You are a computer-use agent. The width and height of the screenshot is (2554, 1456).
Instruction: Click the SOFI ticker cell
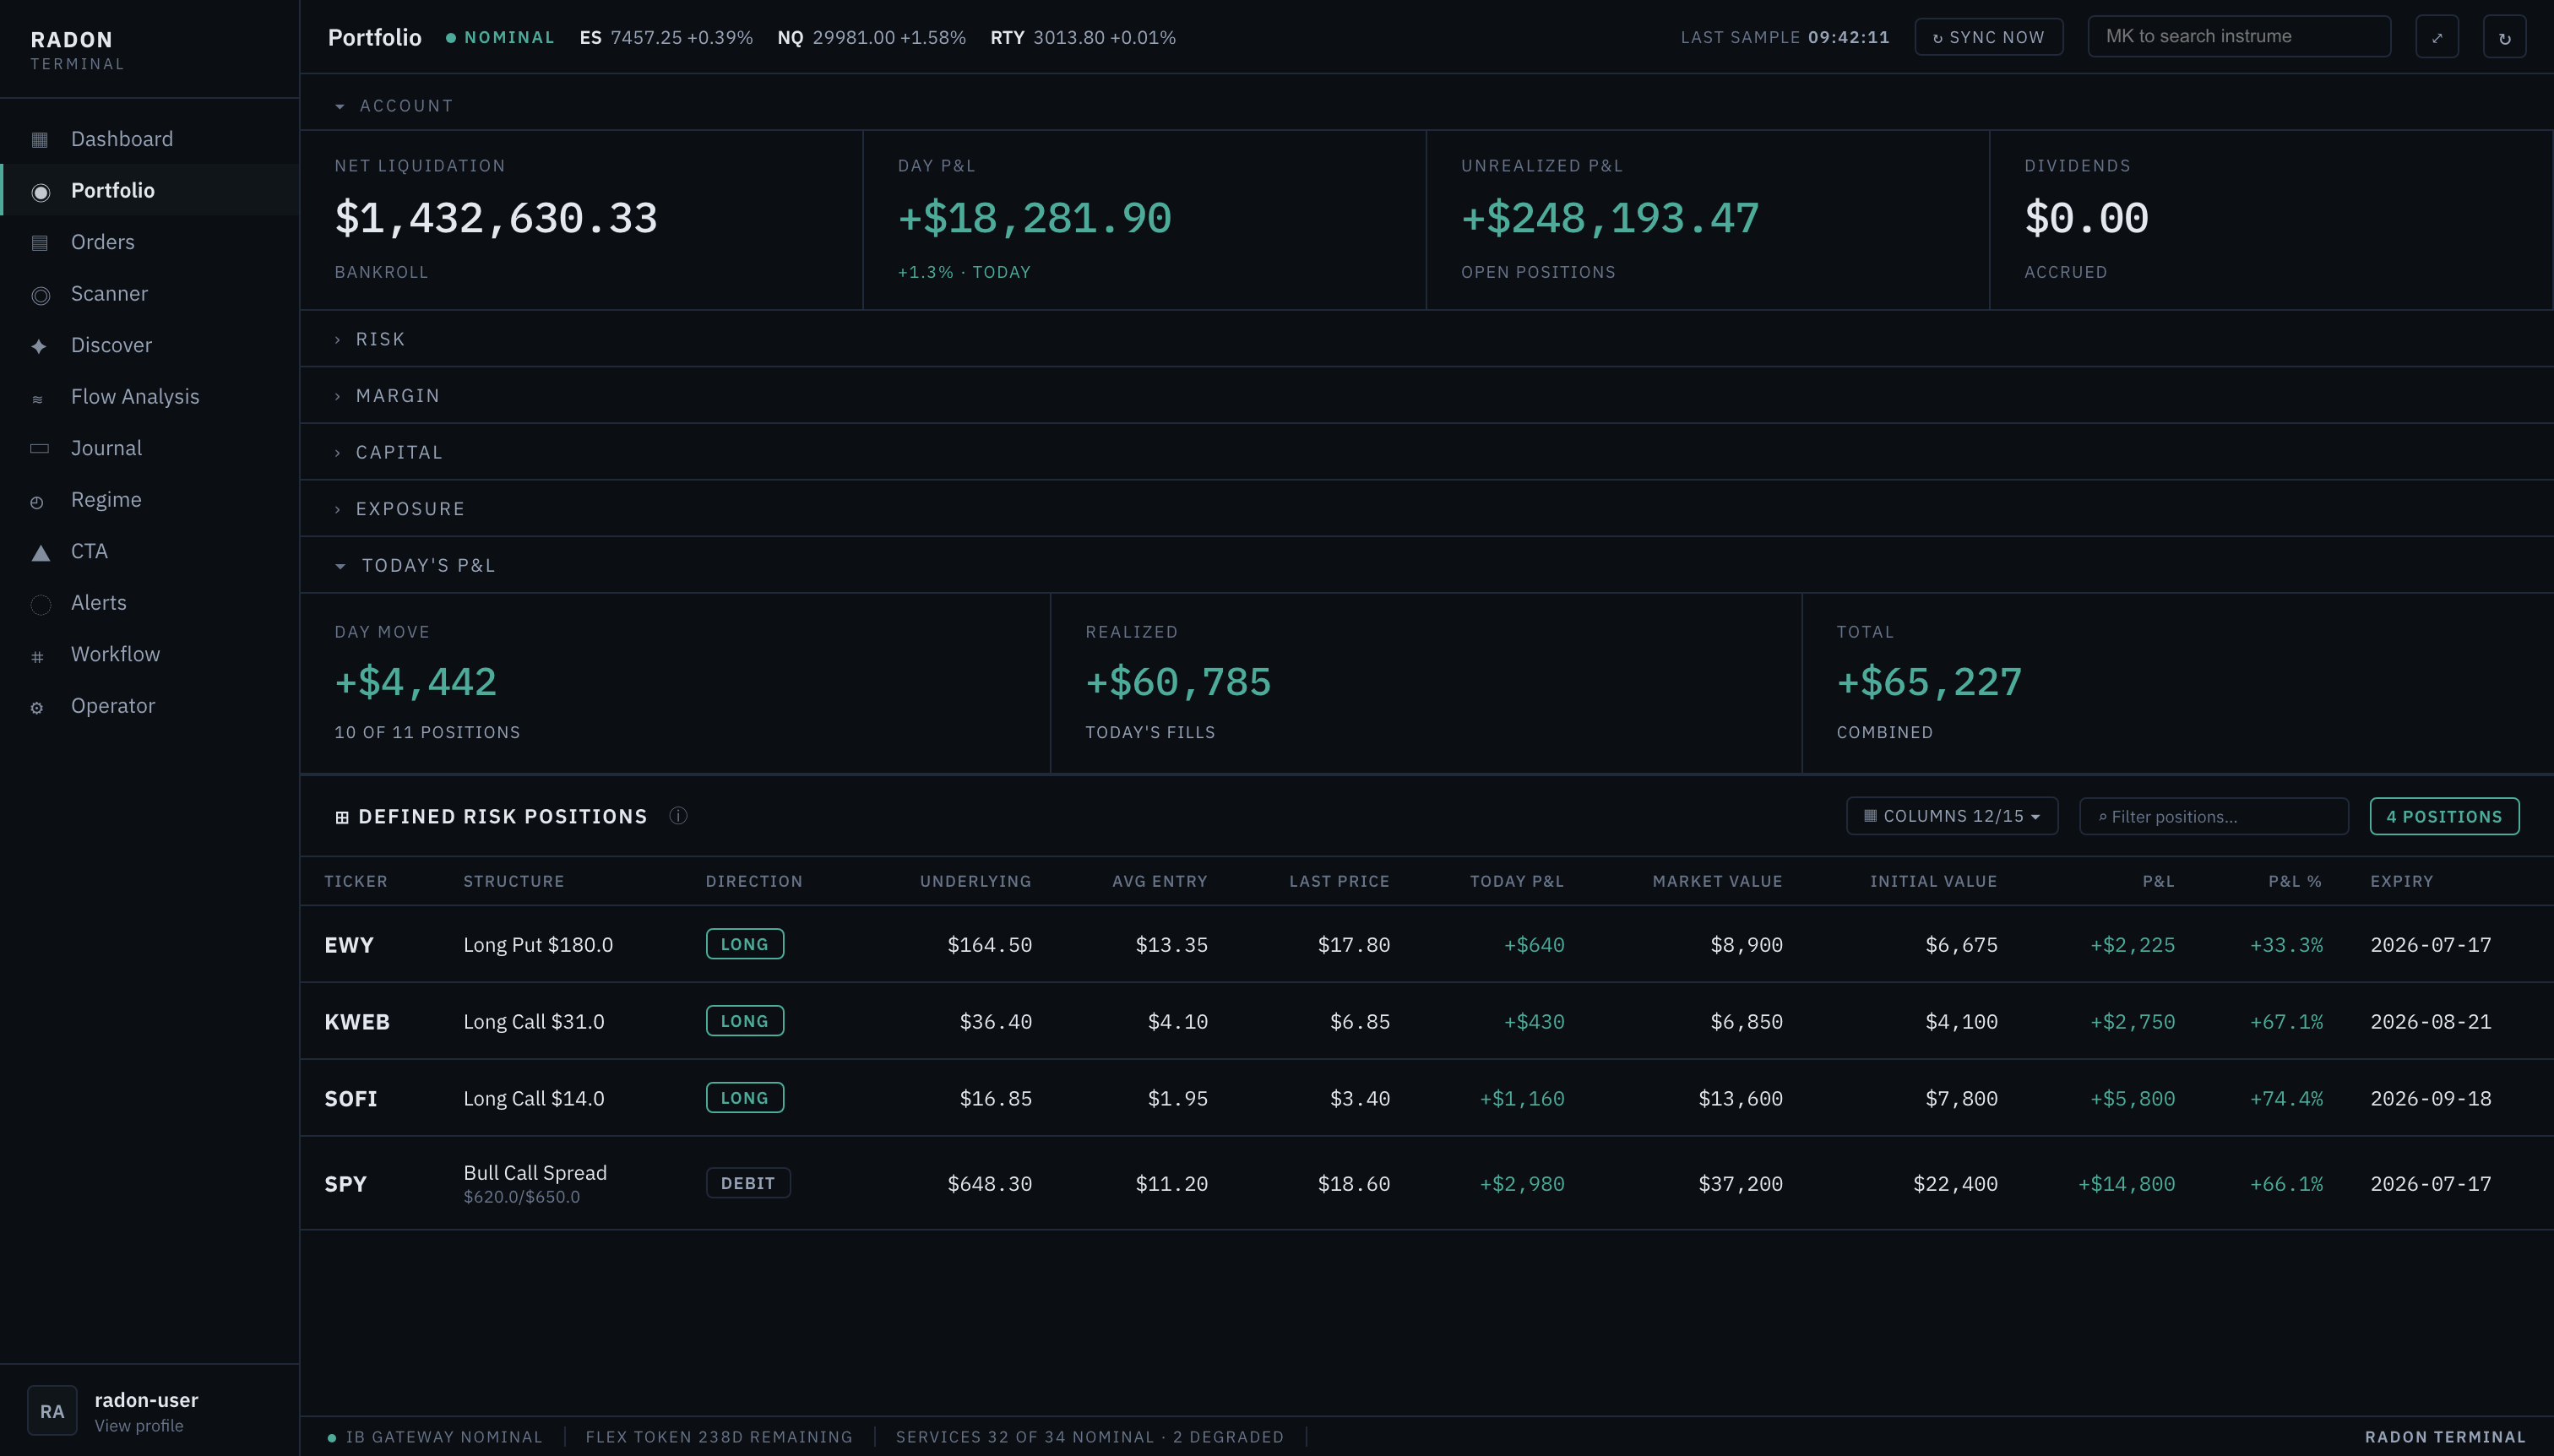point(351,1099)
